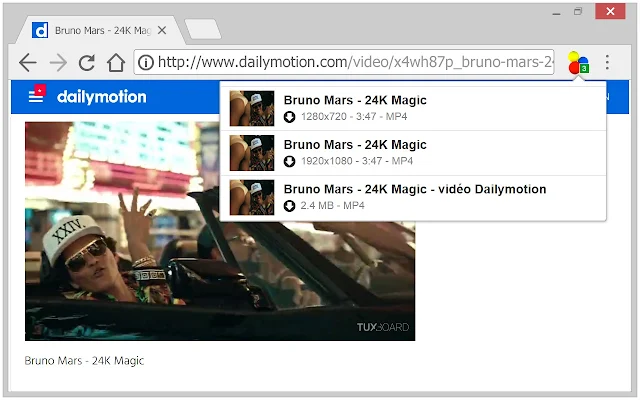Click thumbnail of the 1920x1080 entry
Viewport: 640px width, 400px height.
click(252, 153)
